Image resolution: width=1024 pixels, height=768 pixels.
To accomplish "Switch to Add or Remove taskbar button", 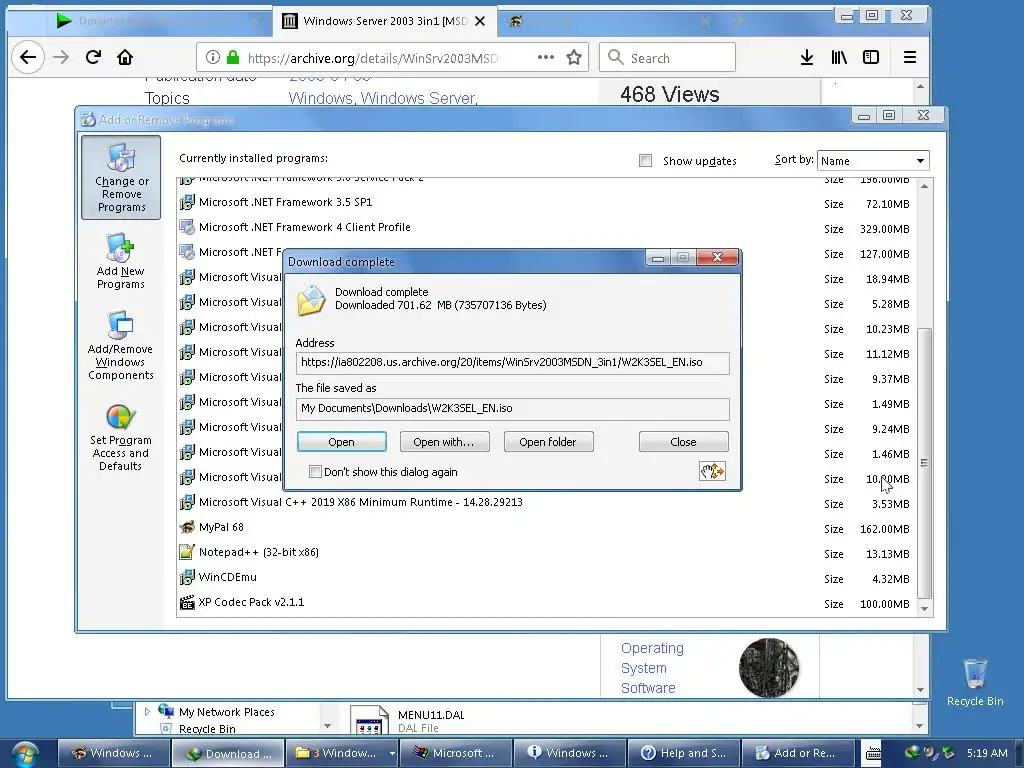I will point(797,753).
